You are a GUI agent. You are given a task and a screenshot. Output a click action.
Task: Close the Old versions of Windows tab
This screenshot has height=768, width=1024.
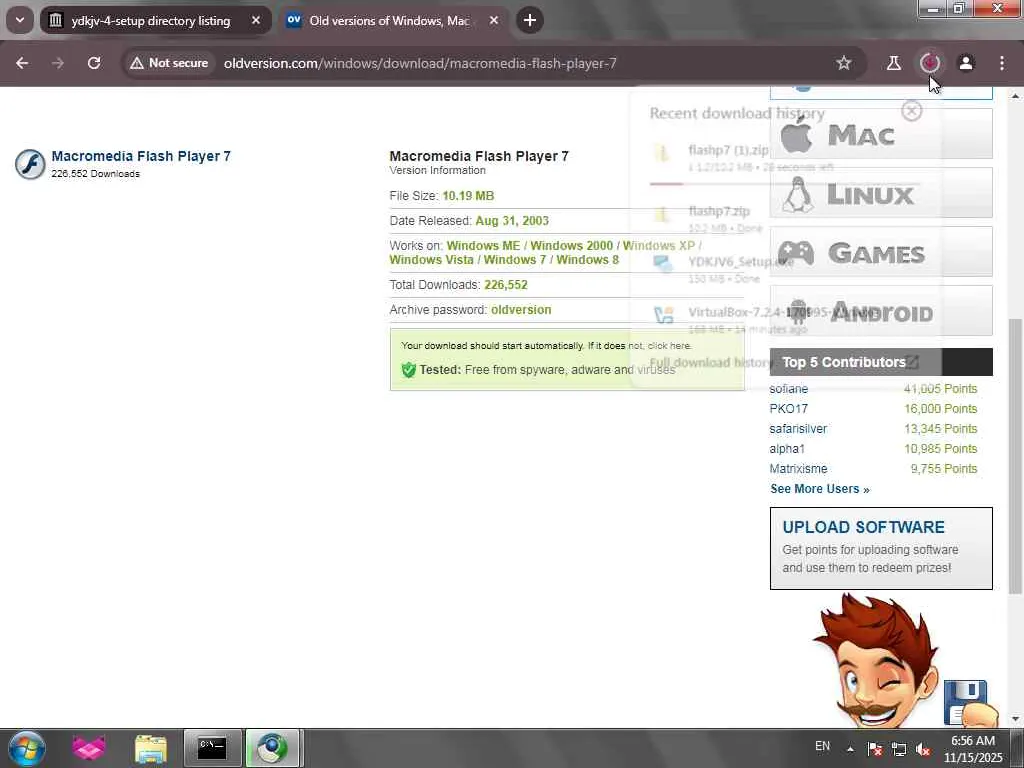pyautogui.click(x=494, y=21)
